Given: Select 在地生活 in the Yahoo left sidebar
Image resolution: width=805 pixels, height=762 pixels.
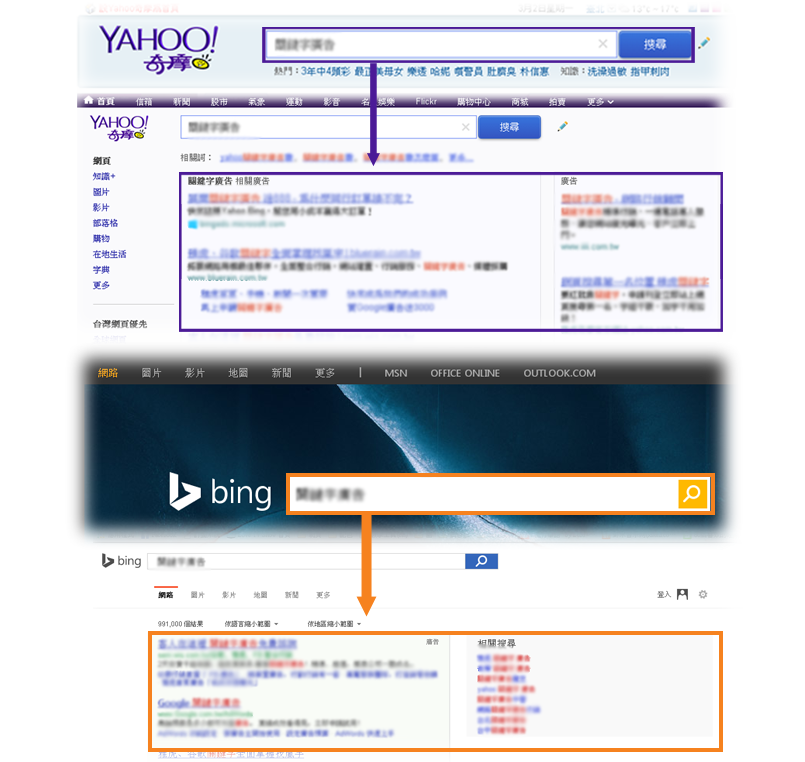Looking at the screenshot, I should point(109,254).
